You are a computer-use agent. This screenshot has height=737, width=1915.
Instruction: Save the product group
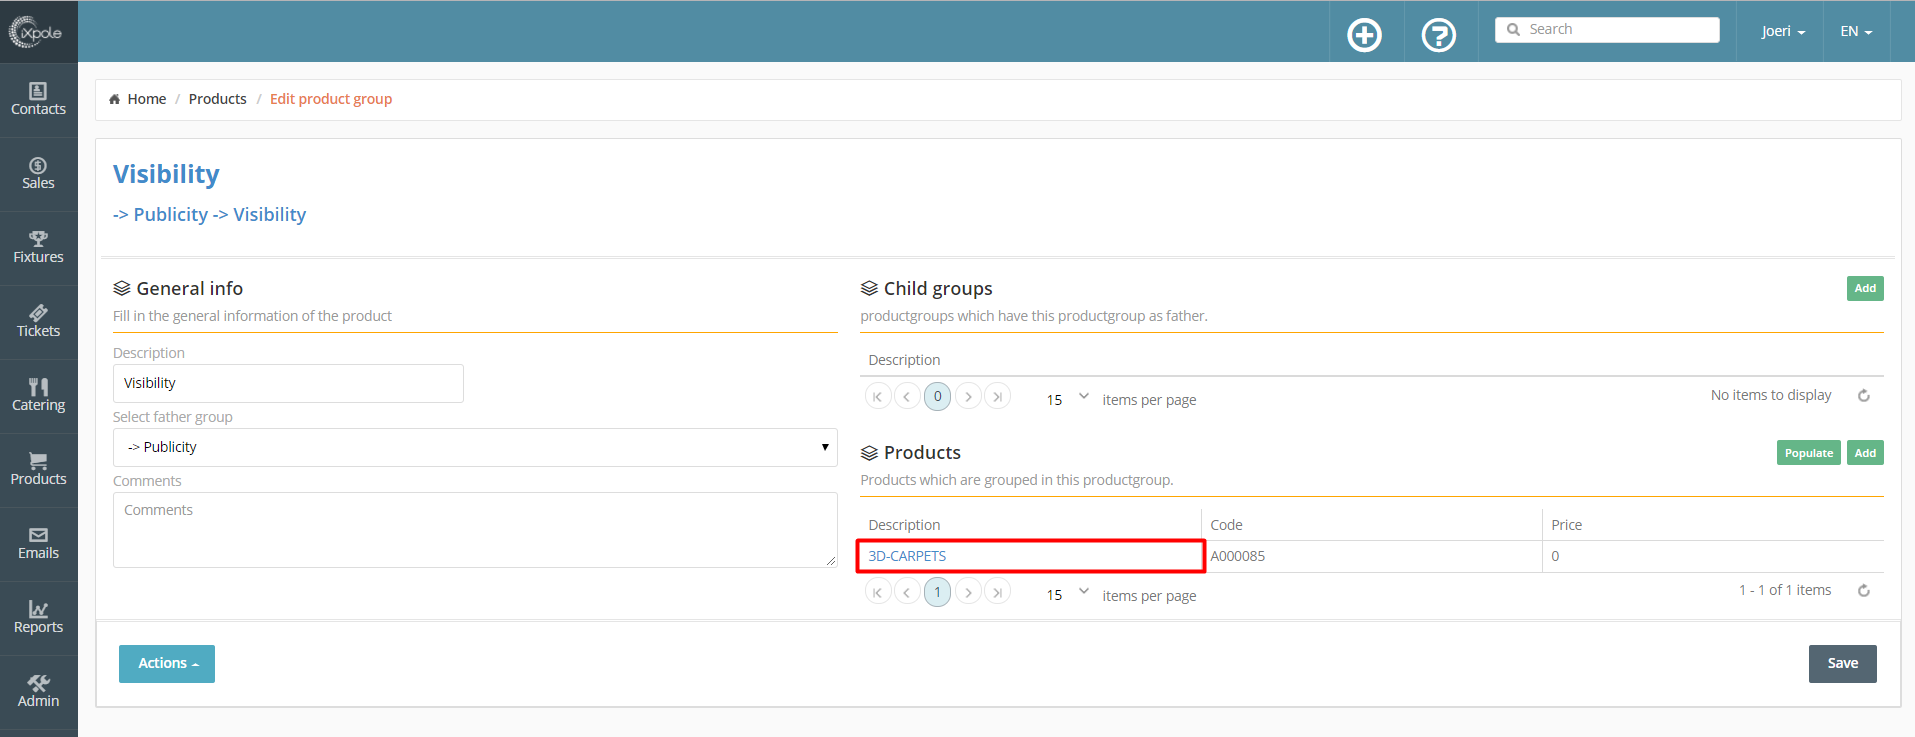click(1842, 664)
